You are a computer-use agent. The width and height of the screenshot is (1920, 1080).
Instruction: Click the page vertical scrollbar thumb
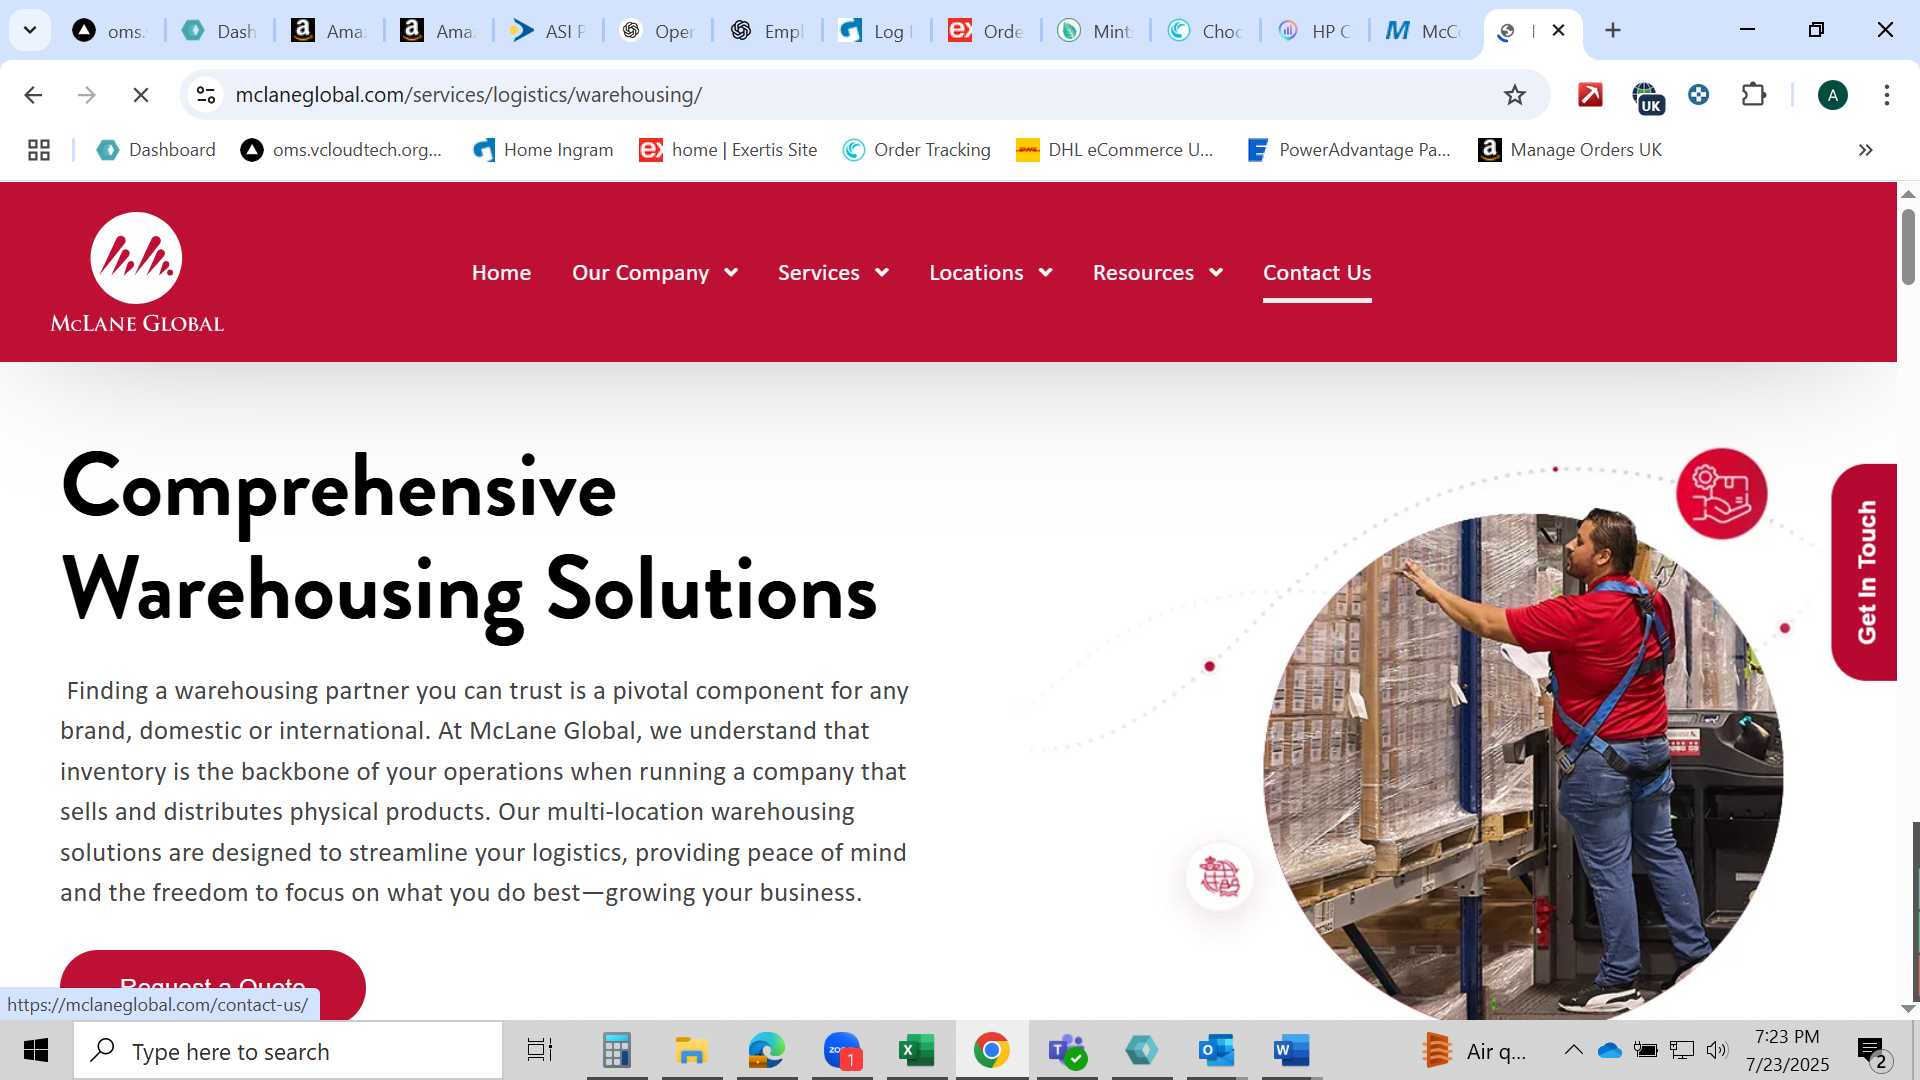(x=1908, y=246)
